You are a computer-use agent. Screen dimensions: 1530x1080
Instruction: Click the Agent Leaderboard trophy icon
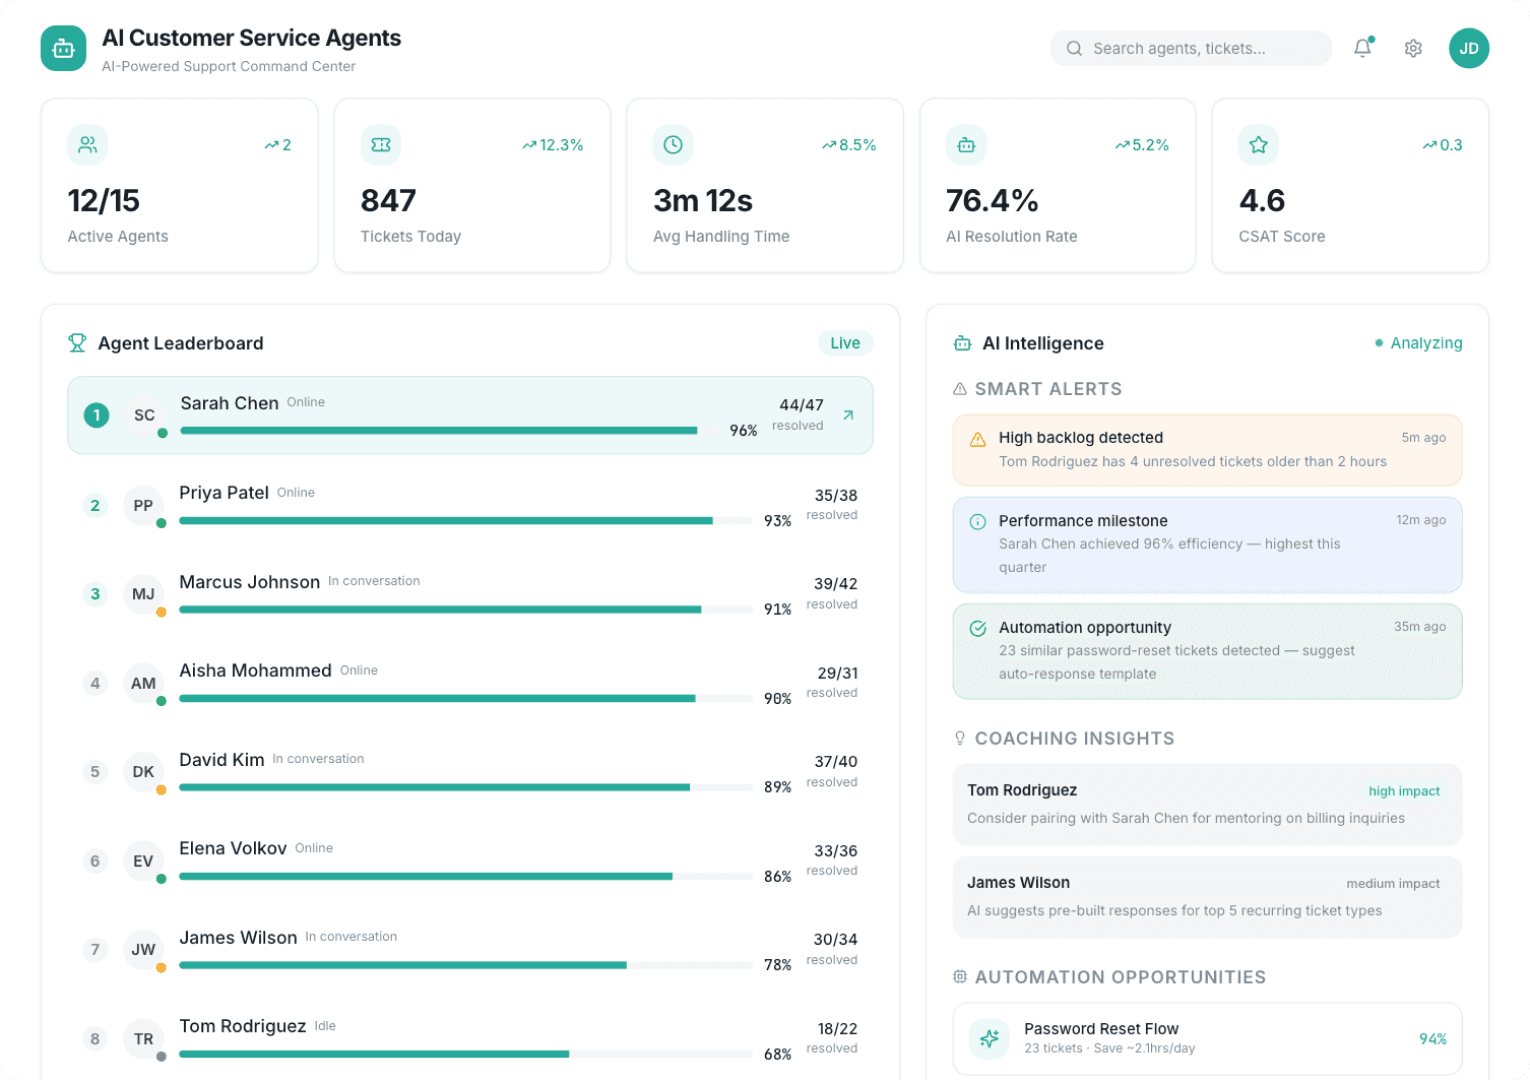coord(77,343)
